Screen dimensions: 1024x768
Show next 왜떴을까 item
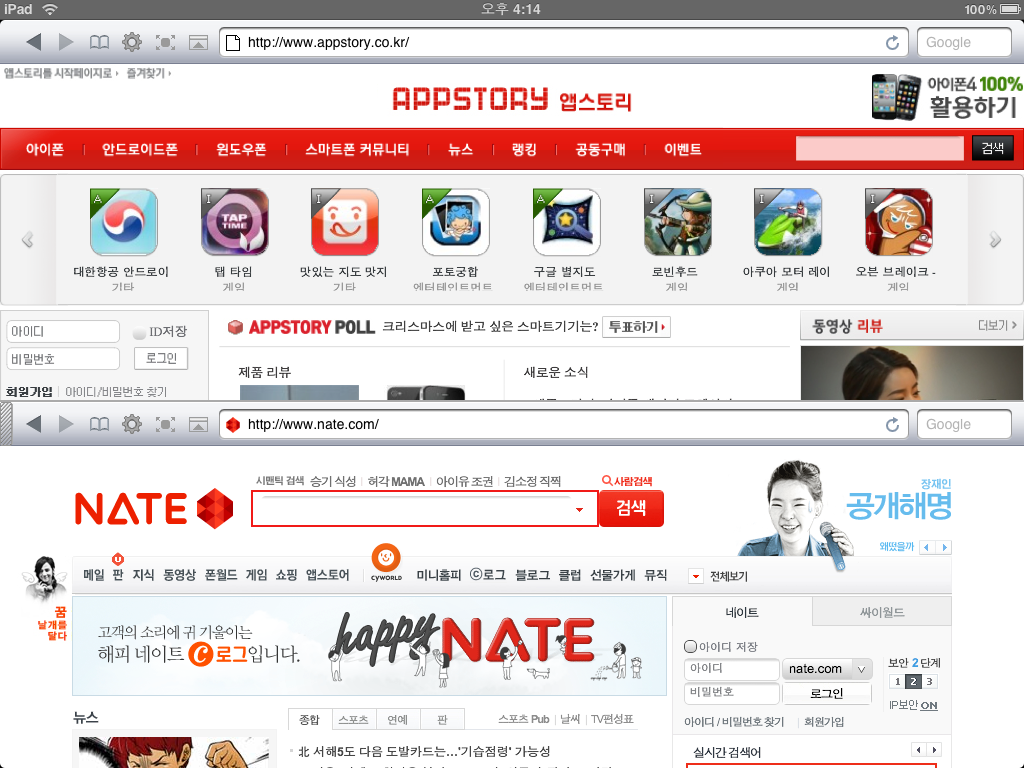pos(944,547)
